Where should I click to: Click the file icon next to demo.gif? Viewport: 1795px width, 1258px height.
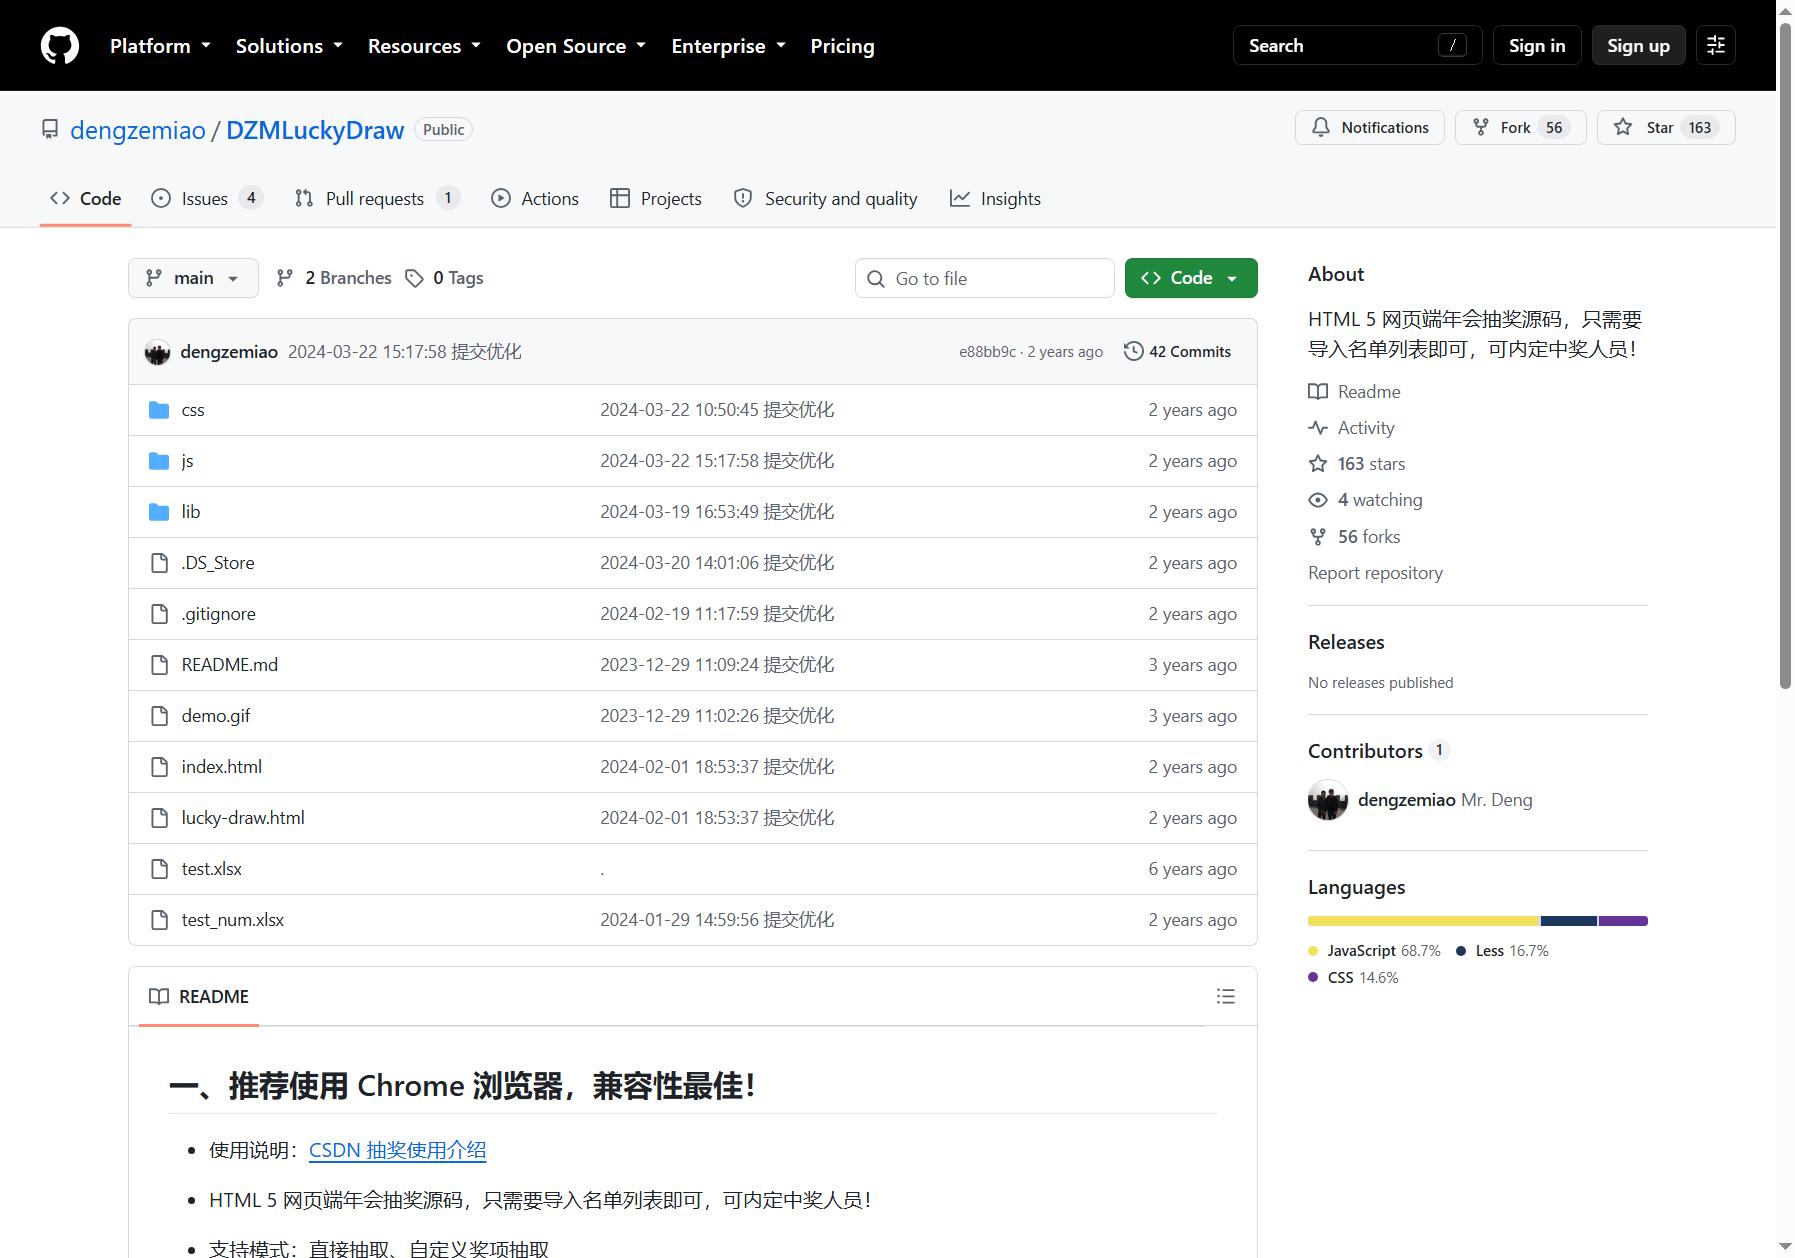[159, 716]
